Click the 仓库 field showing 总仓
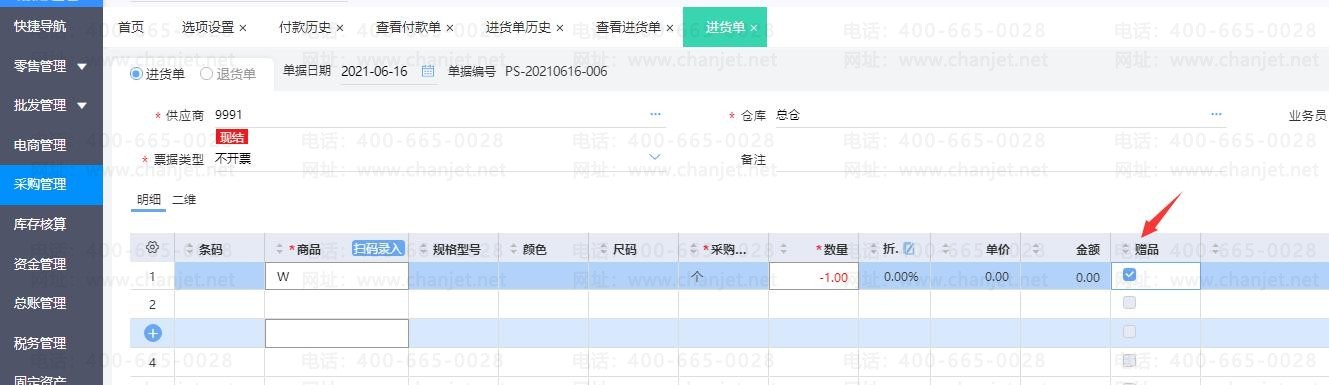This screenshot has width=1329, height=385. (x=1000, y=115)
